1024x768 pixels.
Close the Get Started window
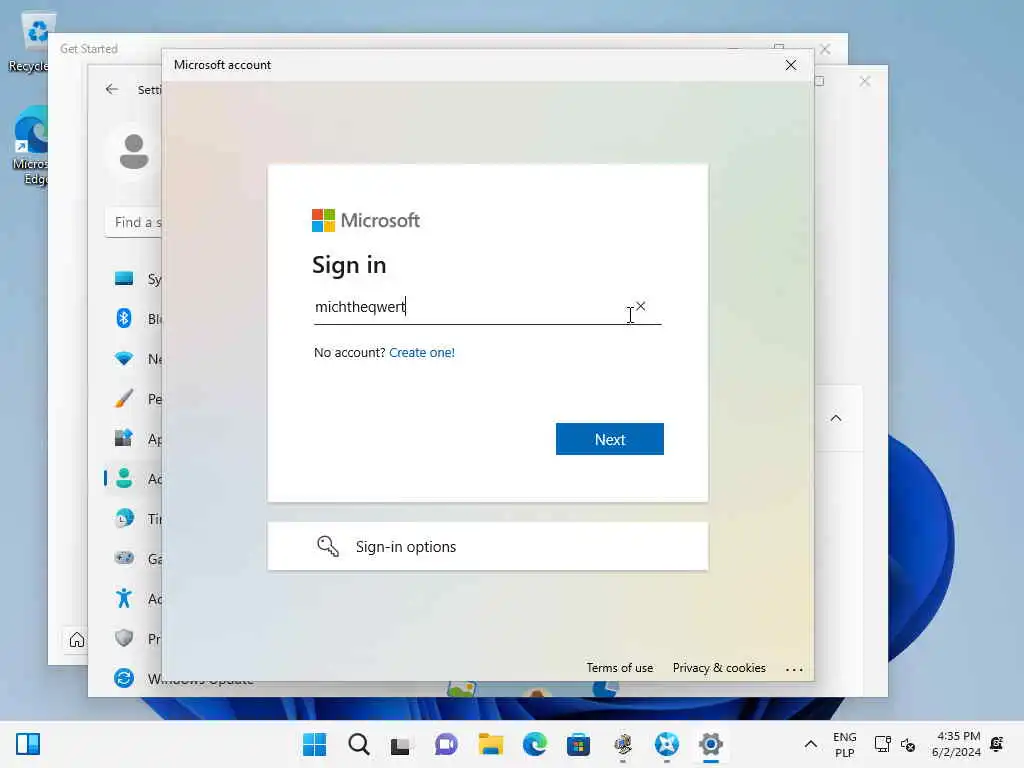click(x=825, y=49)
